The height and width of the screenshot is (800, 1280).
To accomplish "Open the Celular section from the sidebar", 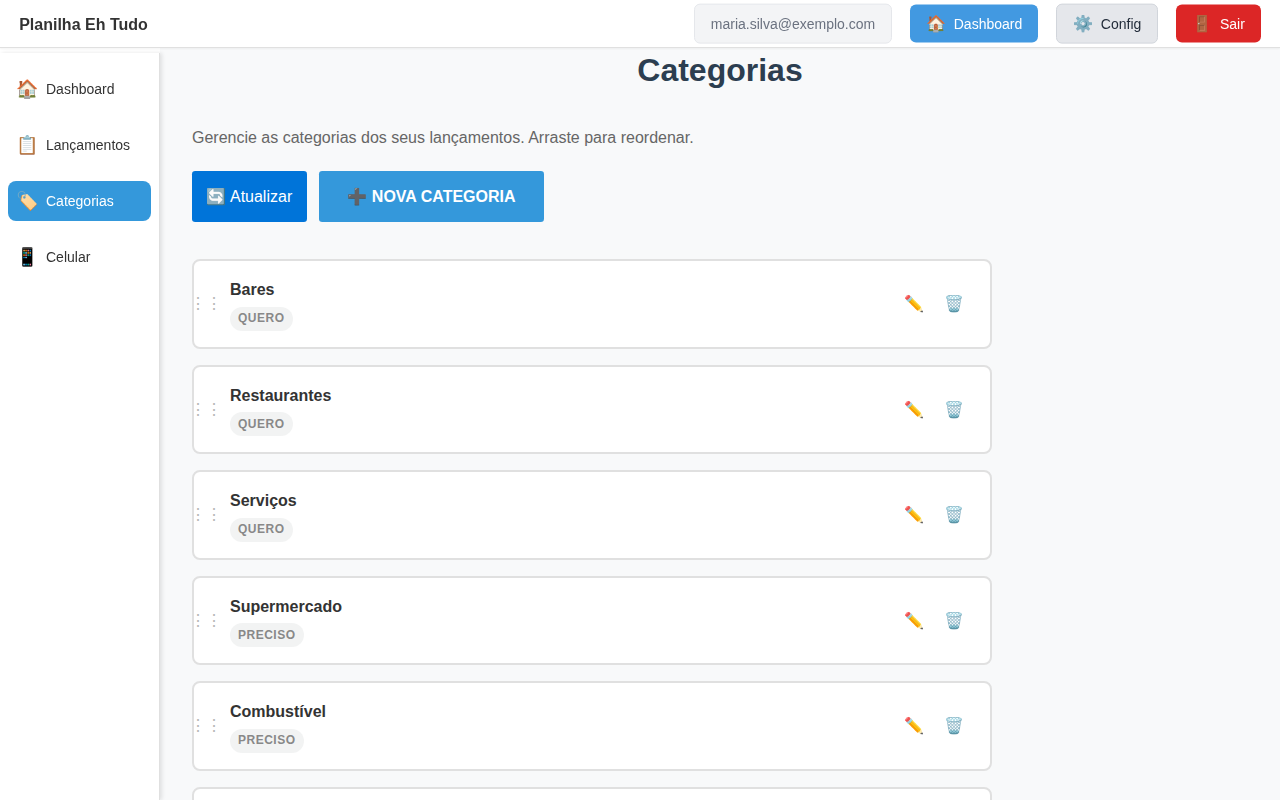I will pyautogui.click(x=67, y=257).
